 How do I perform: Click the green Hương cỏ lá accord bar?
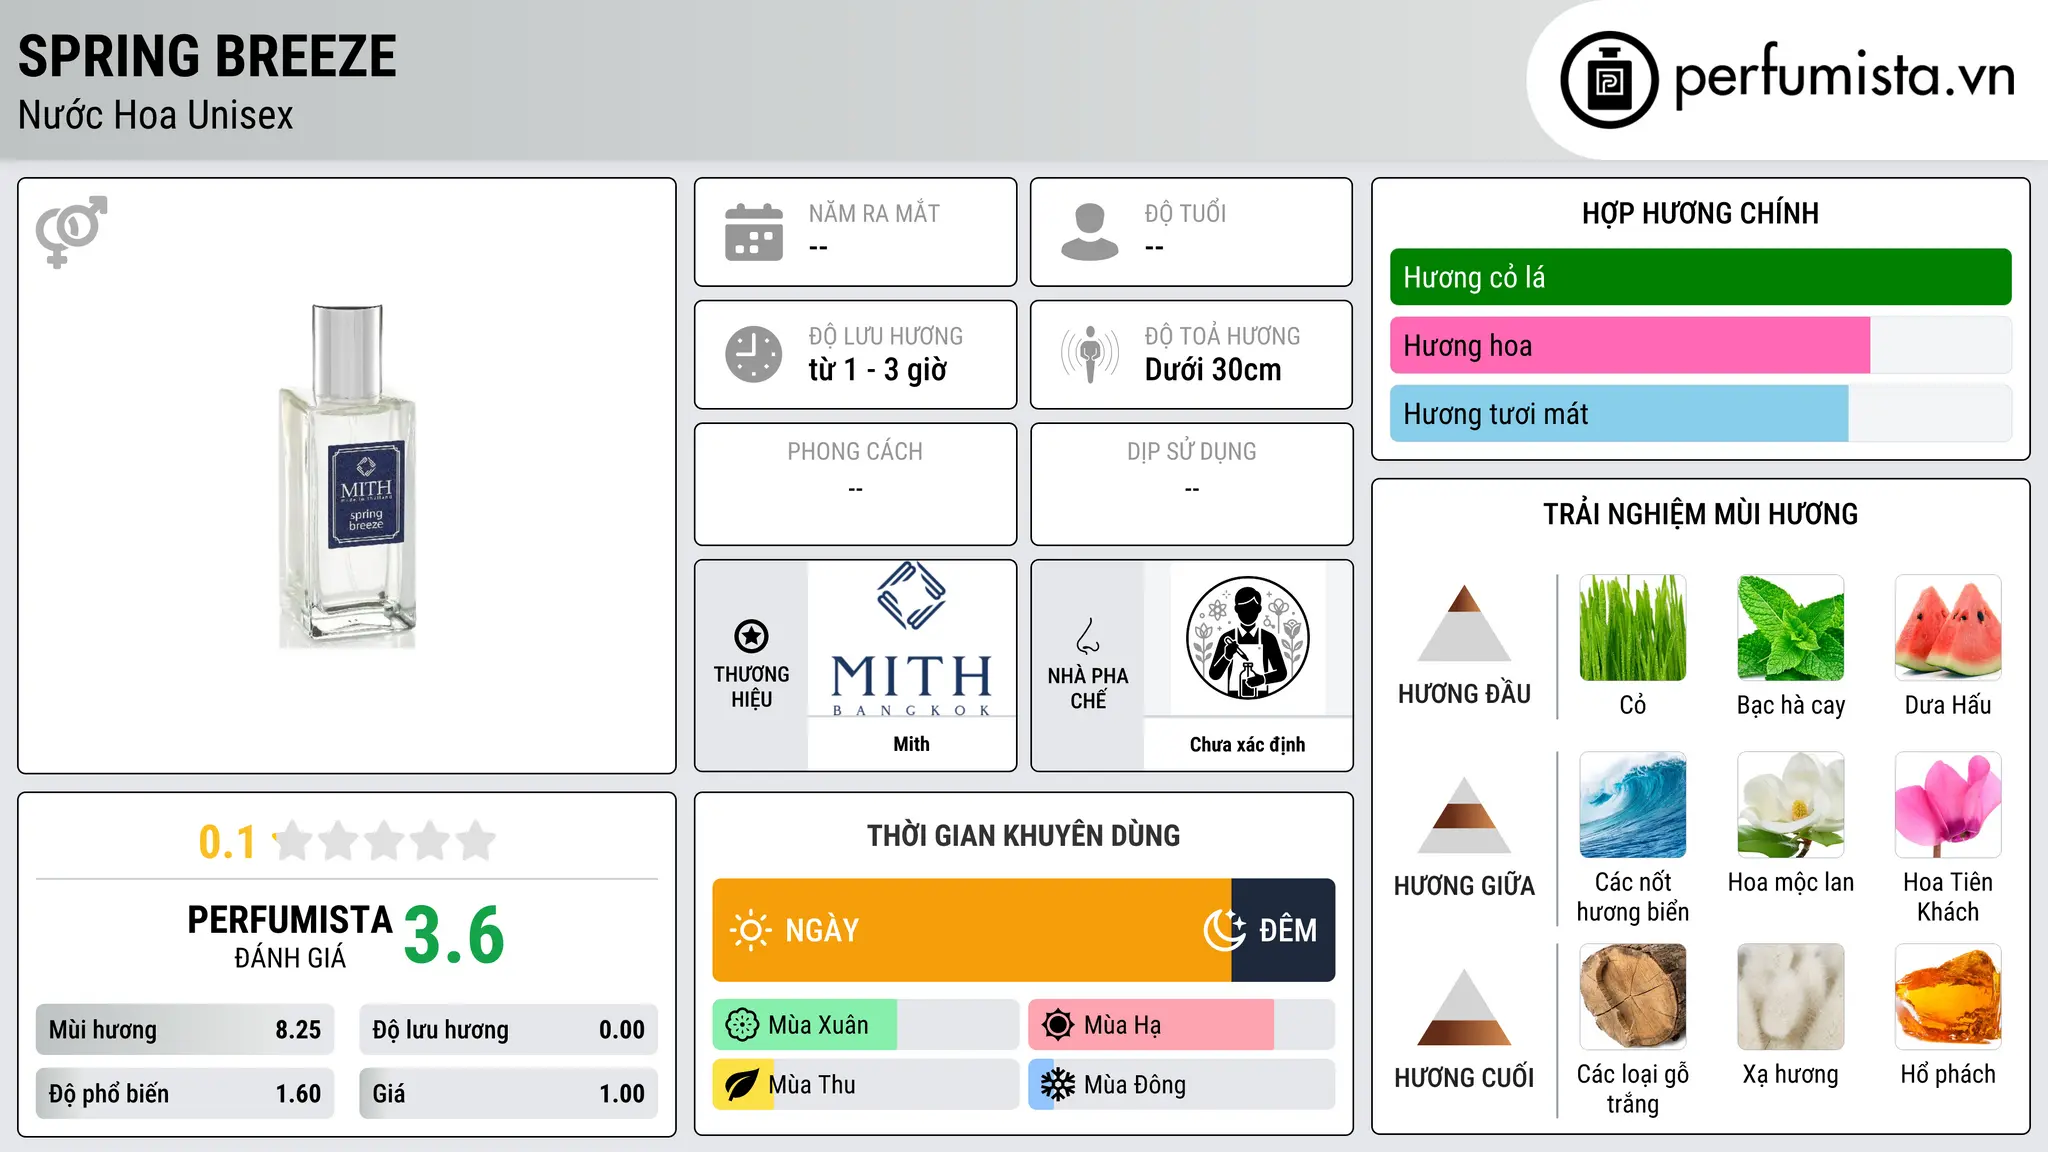point(1700,277)
